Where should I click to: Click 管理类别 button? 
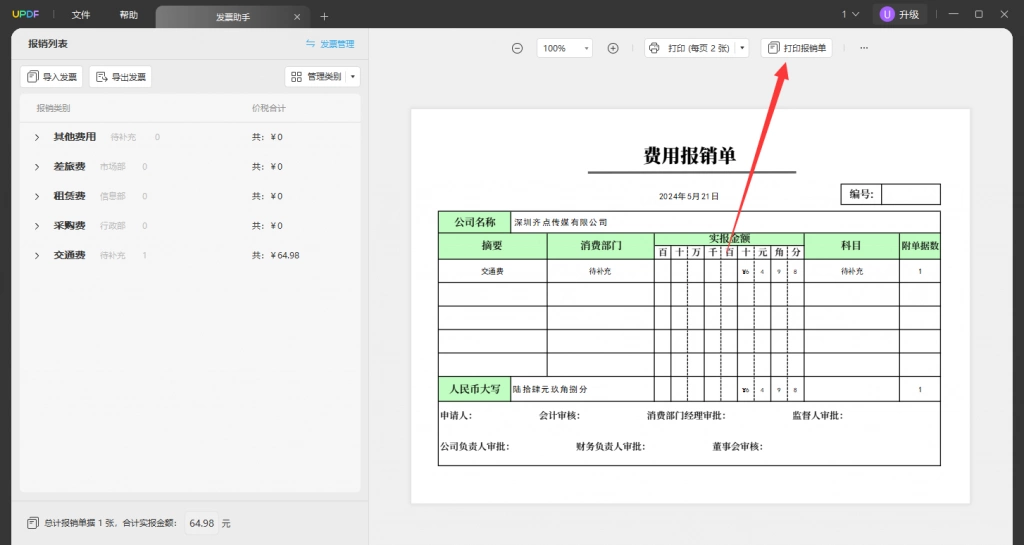[316, 77]
